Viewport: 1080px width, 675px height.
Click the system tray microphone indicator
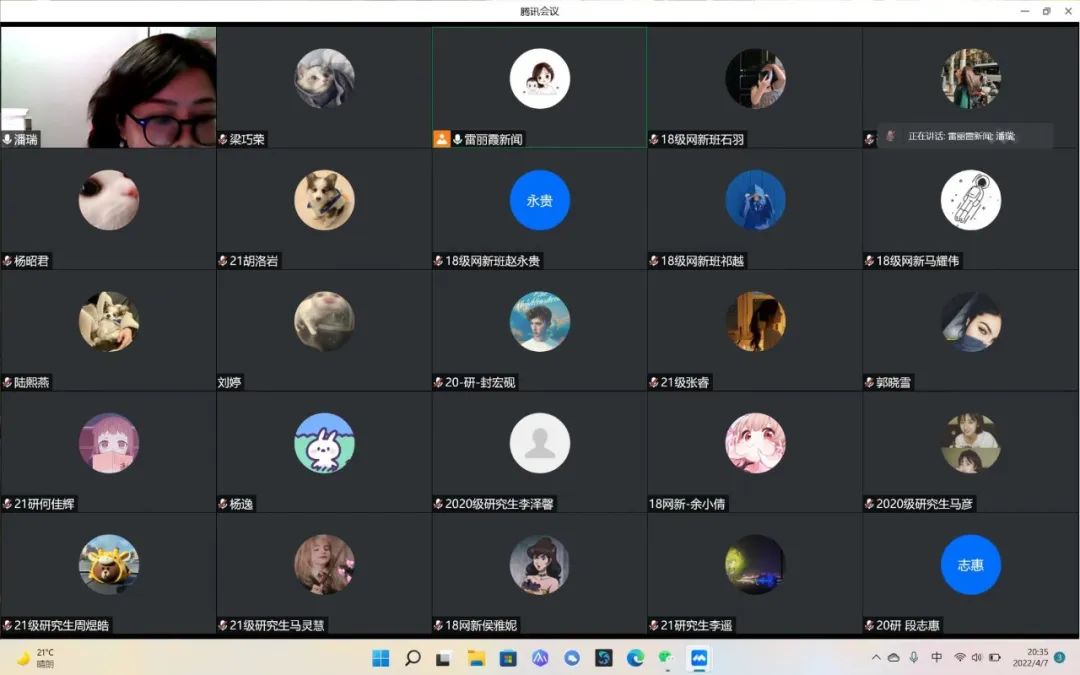click(914, 657)
